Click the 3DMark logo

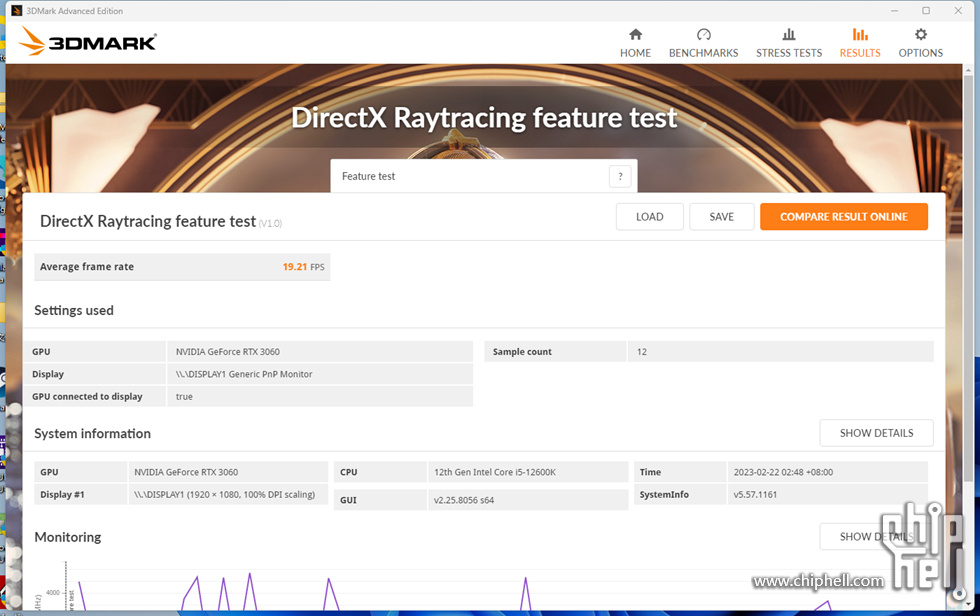pos(88,42)
